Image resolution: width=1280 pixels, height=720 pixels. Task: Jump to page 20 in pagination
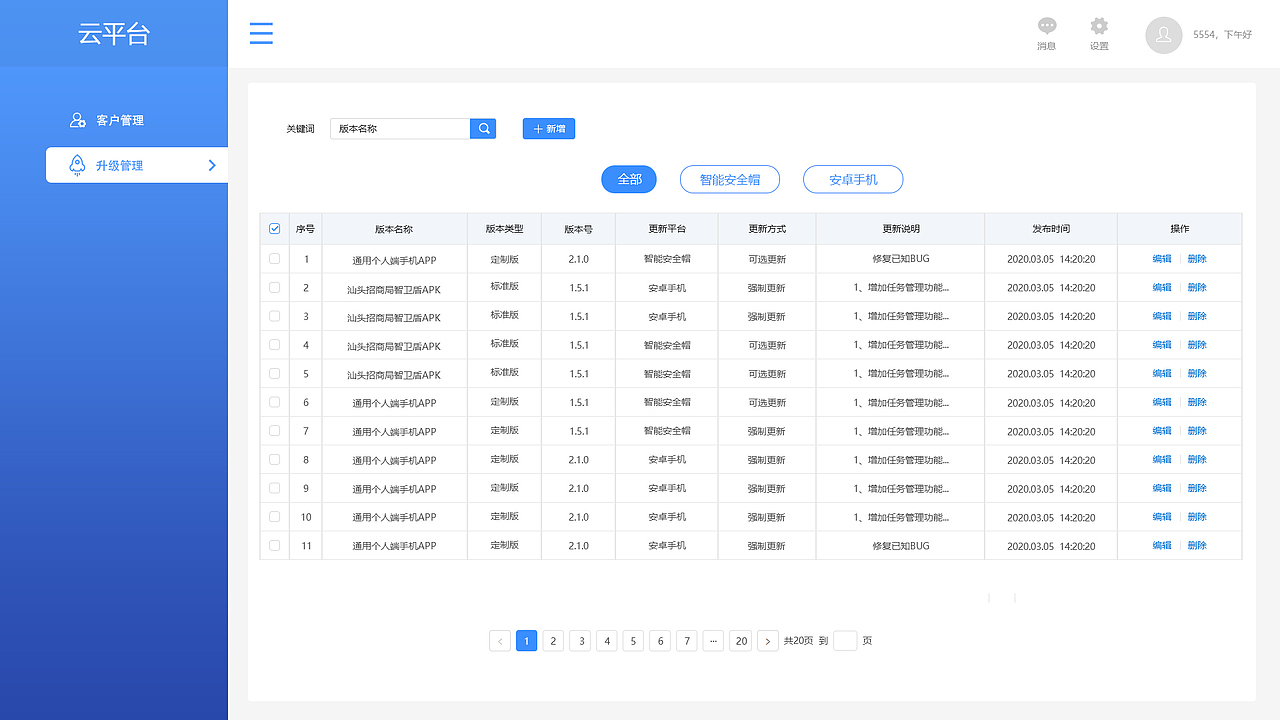click(740, 640)
